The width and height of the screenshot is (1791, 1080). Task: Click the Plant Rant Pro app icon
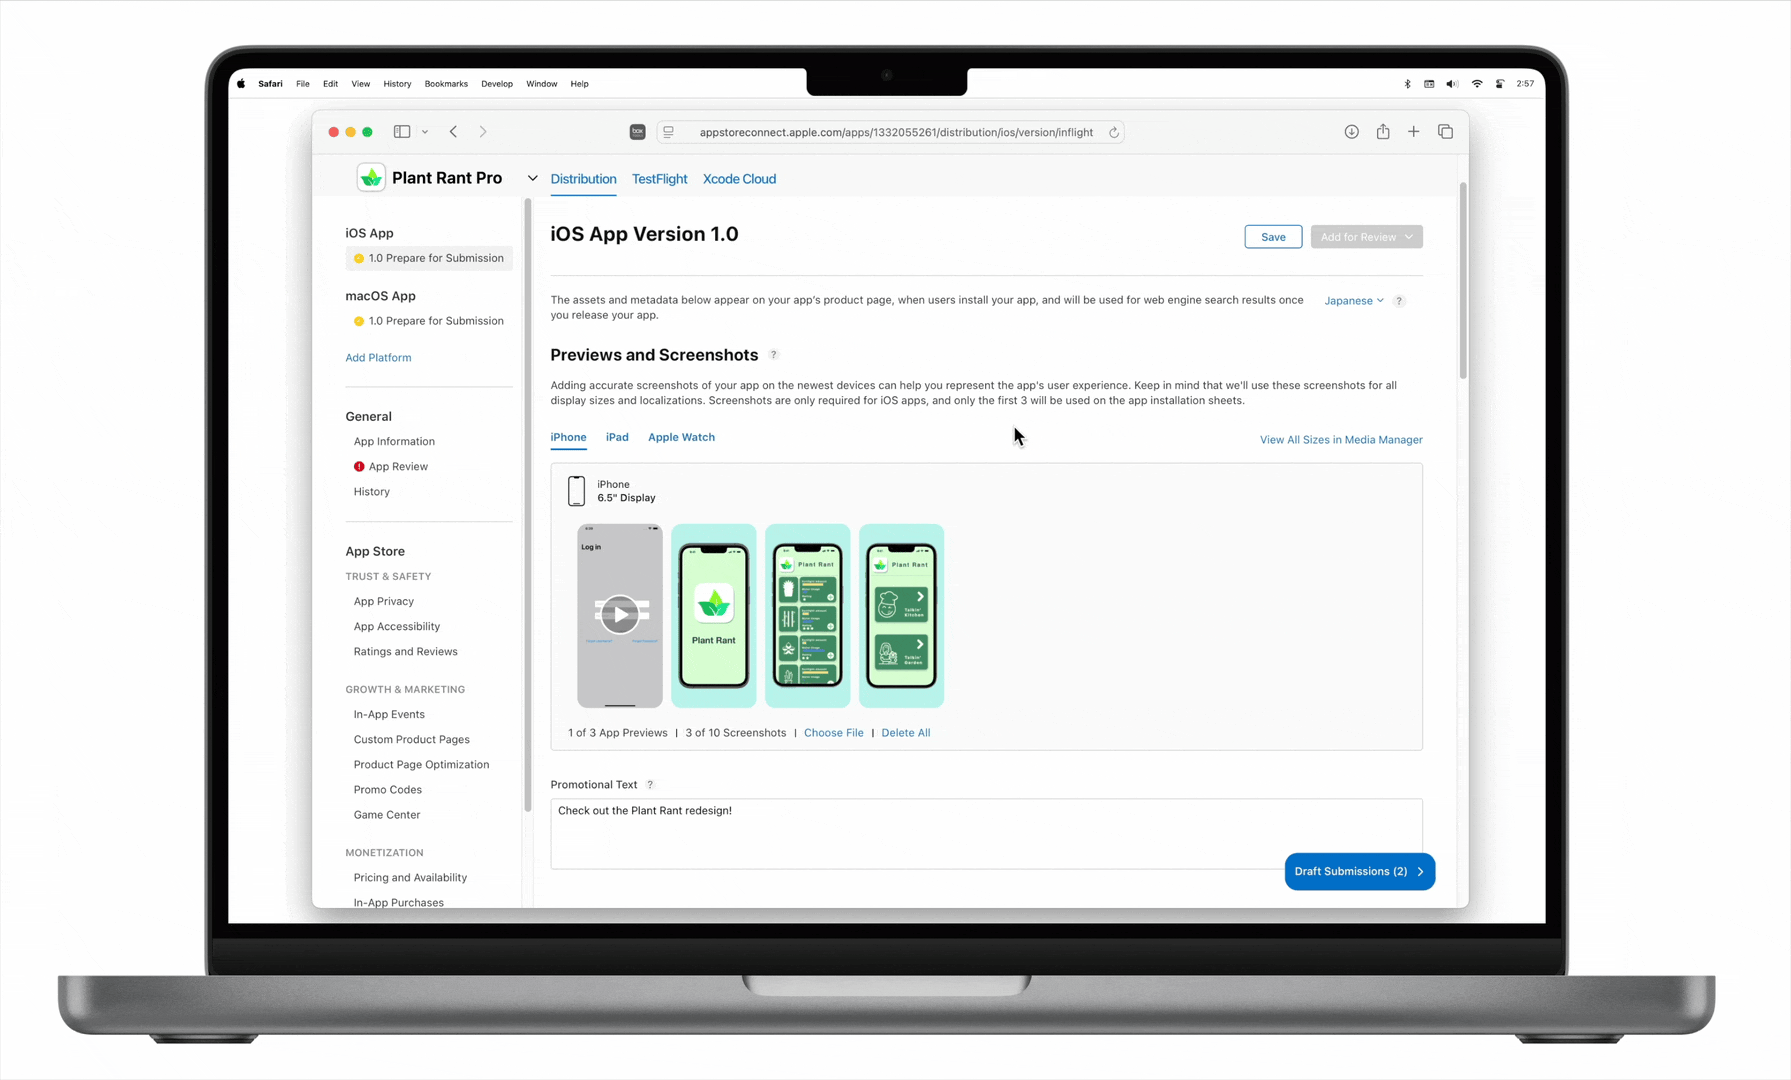pos(371,178)
